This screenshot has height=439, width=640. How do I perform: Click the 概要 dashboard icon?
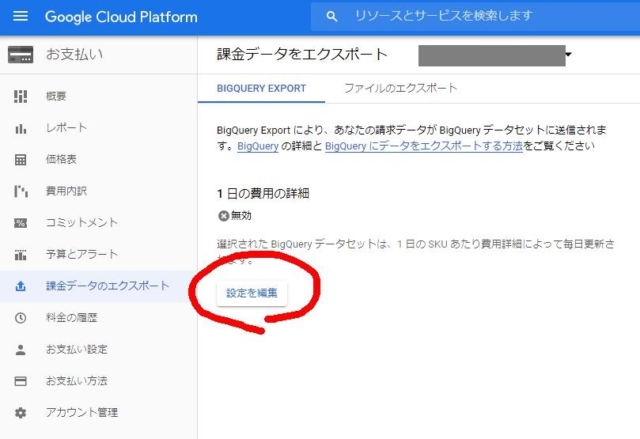coord(20,96)
